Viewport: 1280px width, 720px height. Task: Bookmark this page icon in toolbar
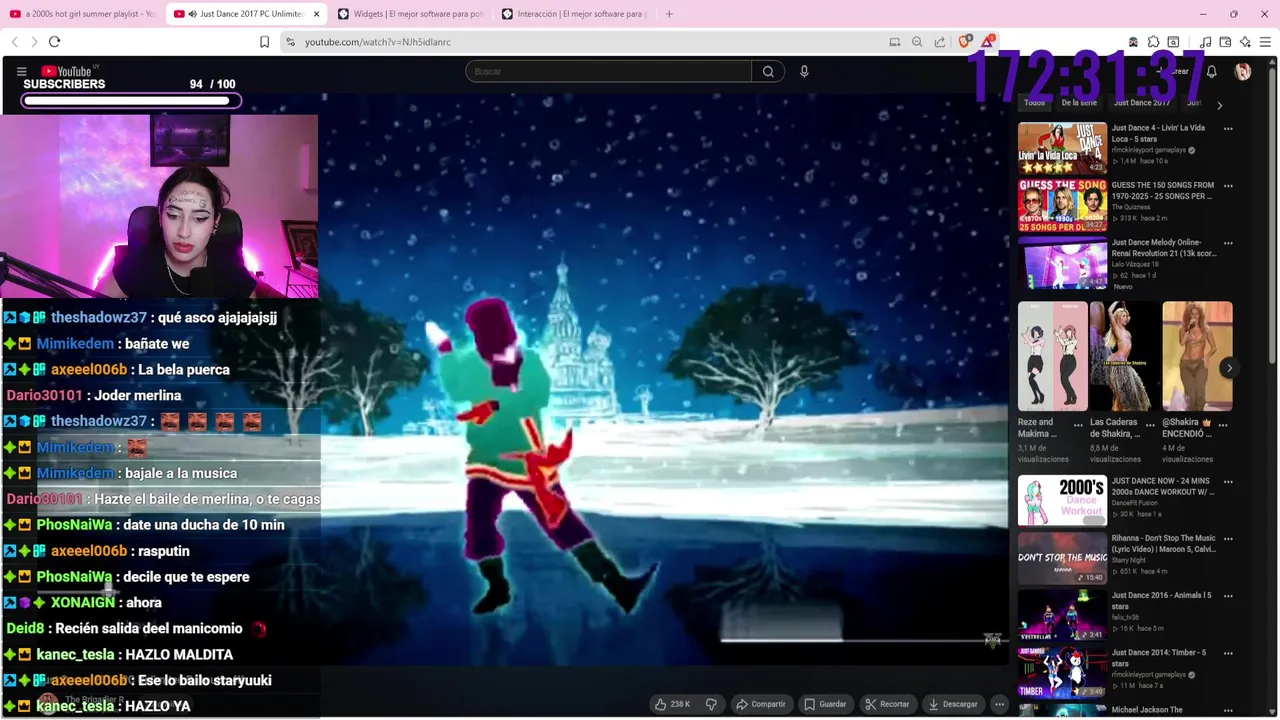pyautogui.click(x=264, y=42)
